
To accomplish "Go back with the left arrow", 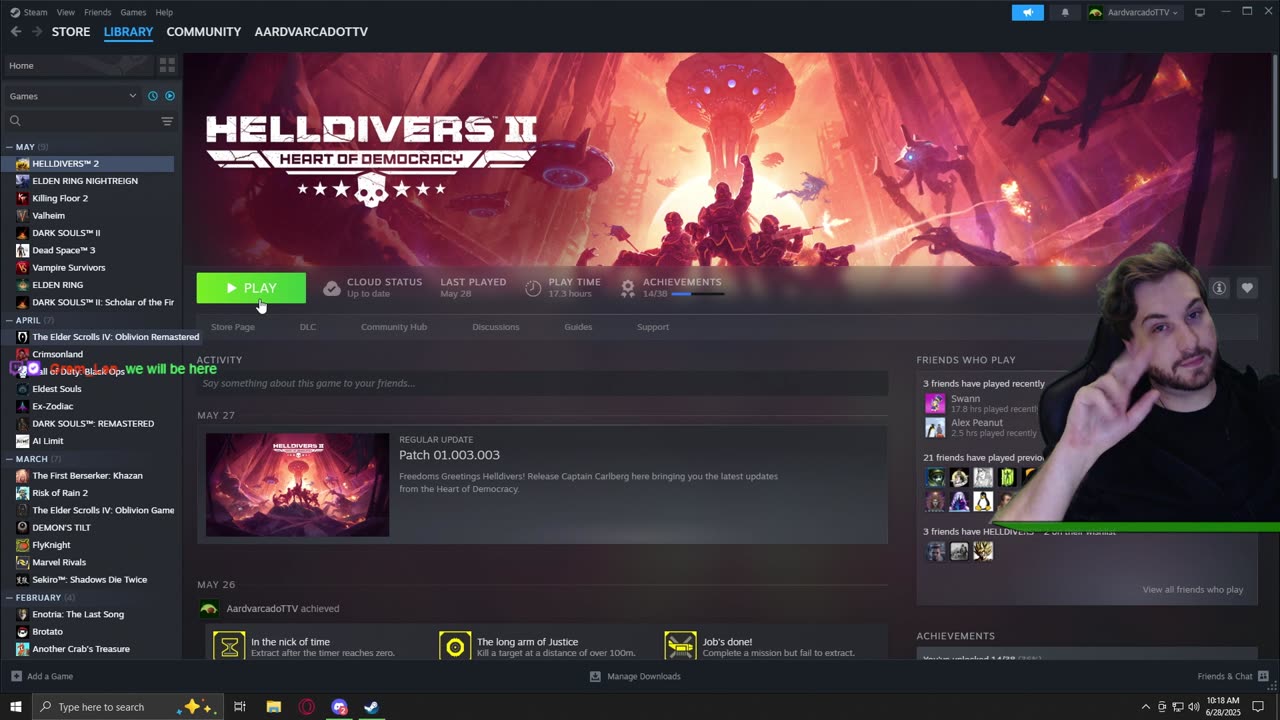I will click(x=16, y=32).
